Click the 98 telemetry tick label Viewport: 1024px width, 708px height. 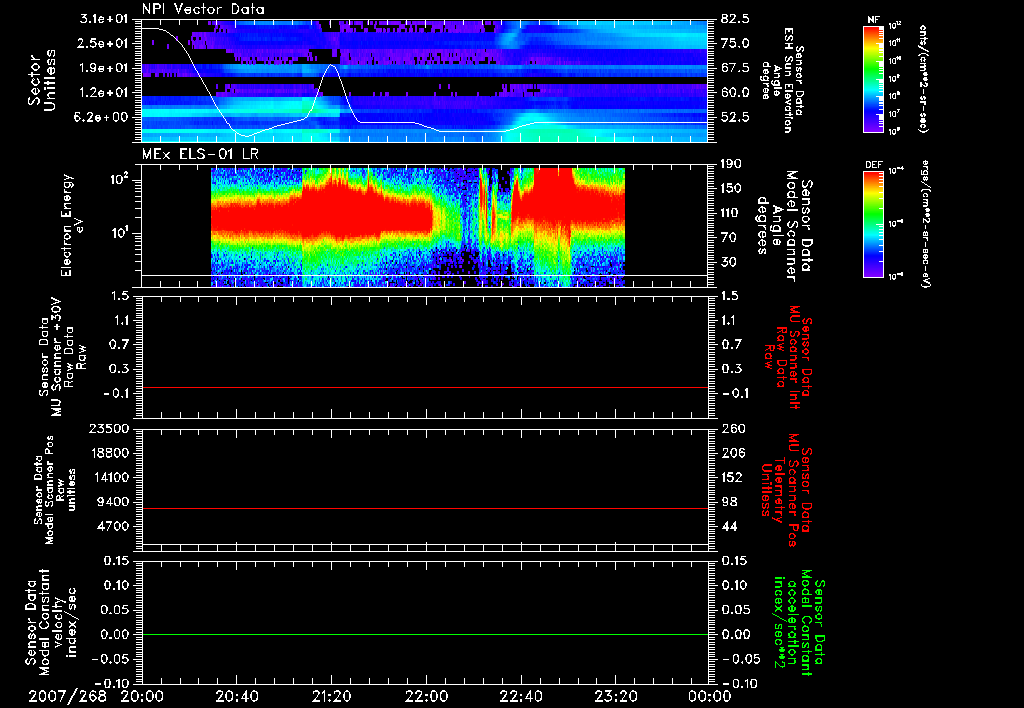pyautogui.click(x=729, y=502)
